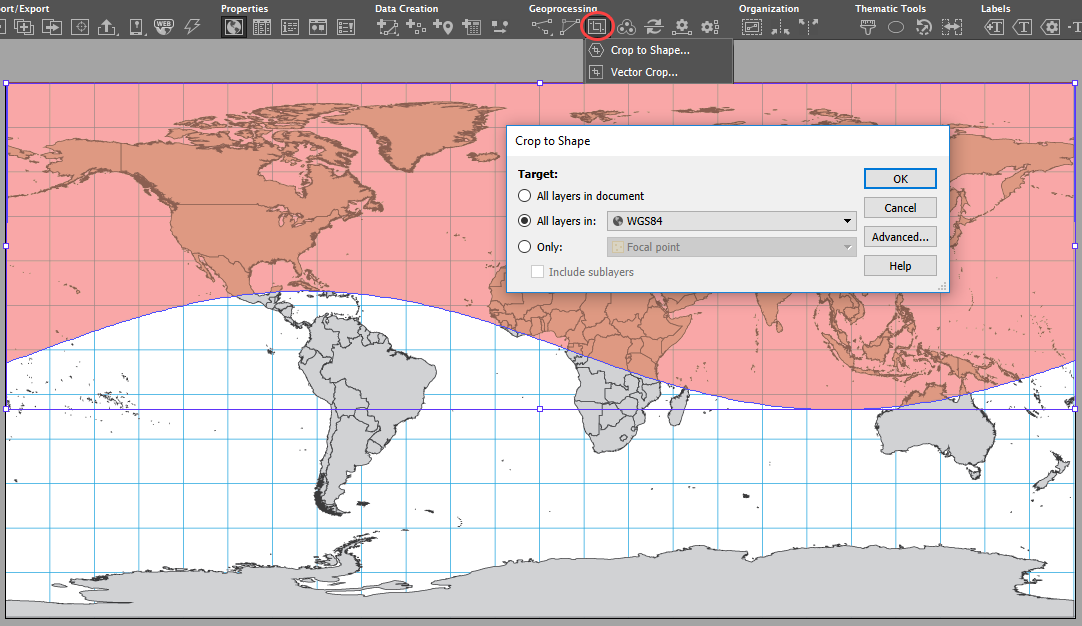This screenshot has width=1082, height=626.
Task: Click the window with pins icon in Properties
Action: click(317, 27)
